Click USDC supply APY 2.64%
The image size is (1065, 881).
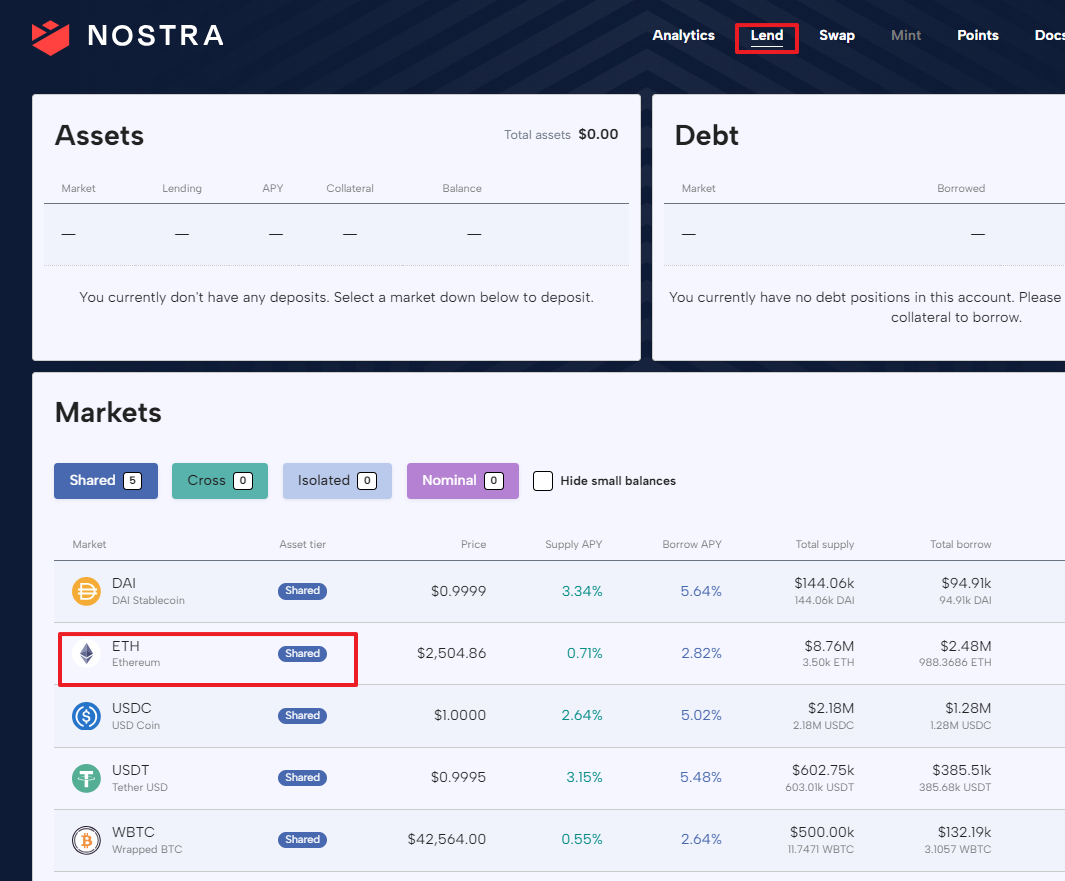pyautogui.click(x=582, y=715)
